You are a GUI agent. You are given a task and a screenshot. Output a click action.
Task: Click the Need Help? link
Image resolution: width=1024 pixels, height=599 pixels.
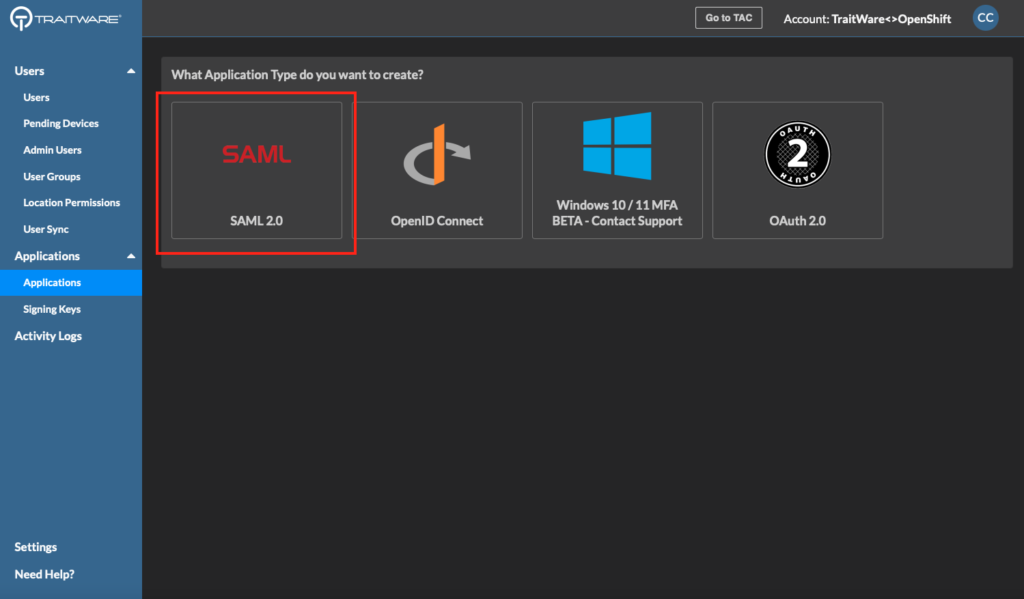tap(44, 574)
